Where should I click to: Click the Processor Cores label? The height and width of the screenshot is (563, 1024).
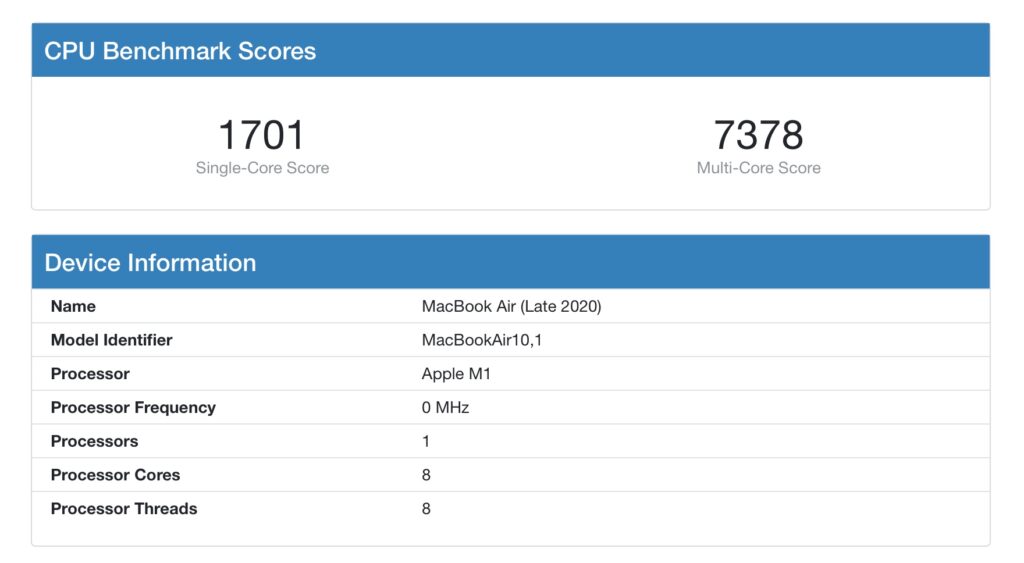(x=116, y=475)
